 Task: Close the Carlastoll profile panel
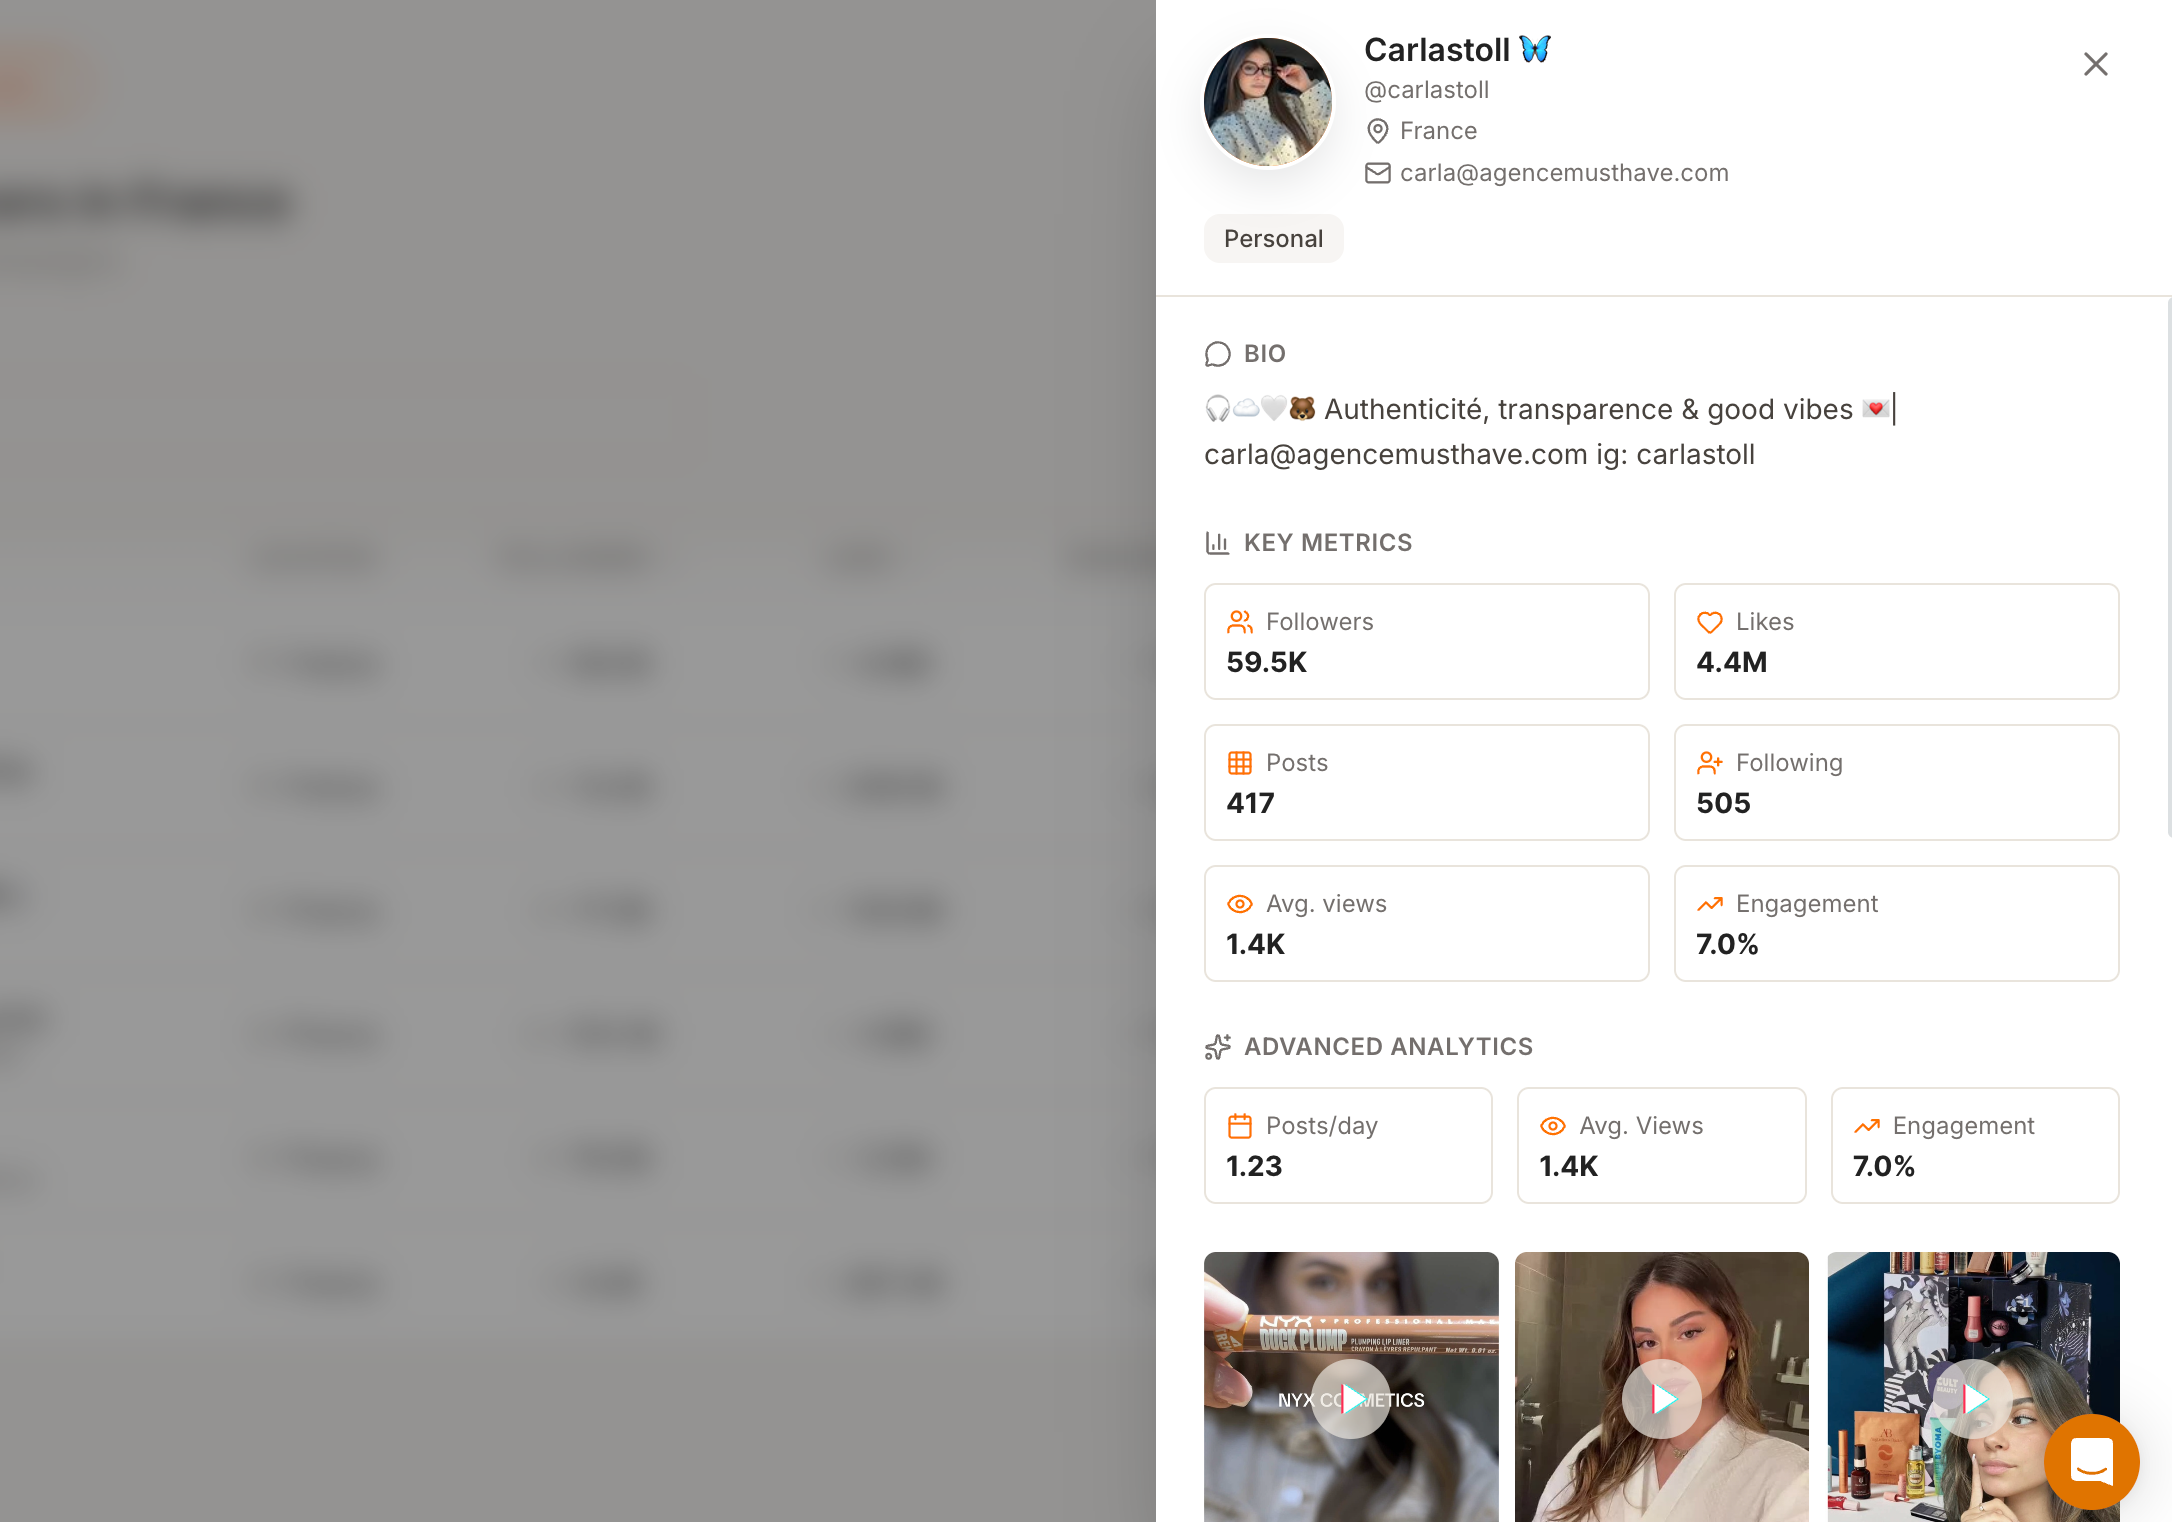(x=2095, y=64)
